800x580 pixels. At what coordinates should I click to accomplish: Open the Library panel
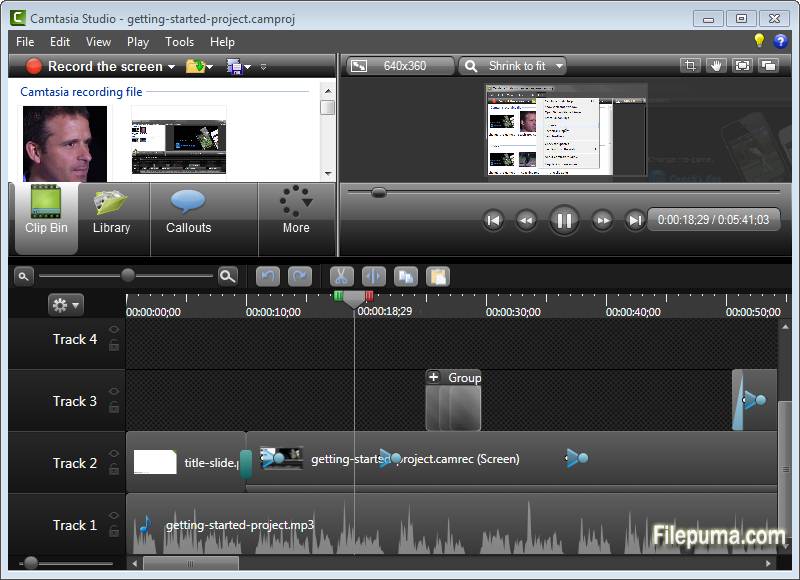[111, 212]
